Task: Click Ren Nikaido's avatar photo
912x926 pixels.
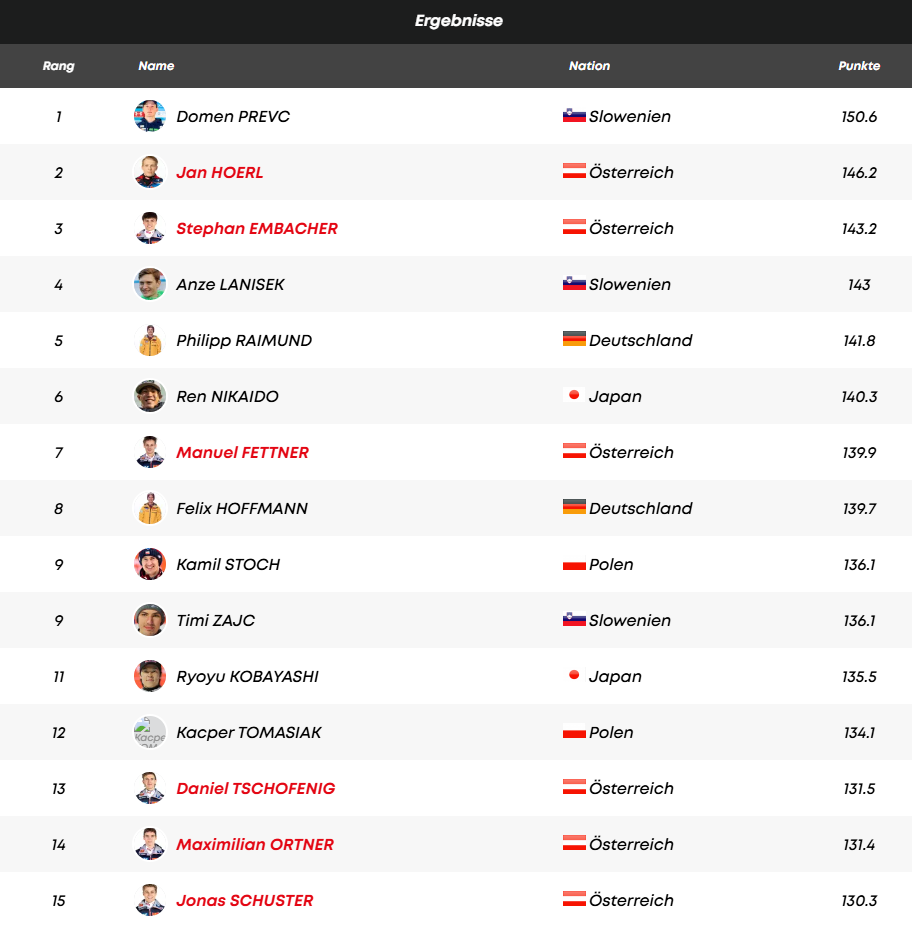Action: [150, 396]
